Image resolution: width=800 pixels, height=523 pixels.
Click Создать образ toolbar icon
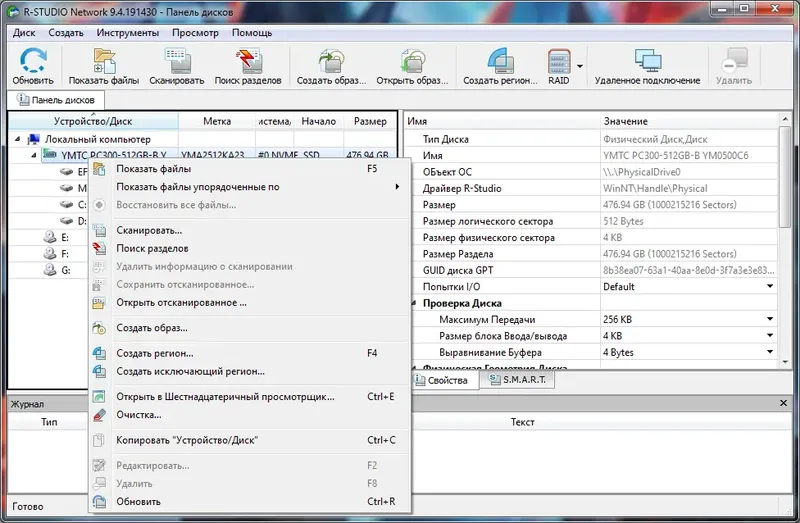[332, 66]
